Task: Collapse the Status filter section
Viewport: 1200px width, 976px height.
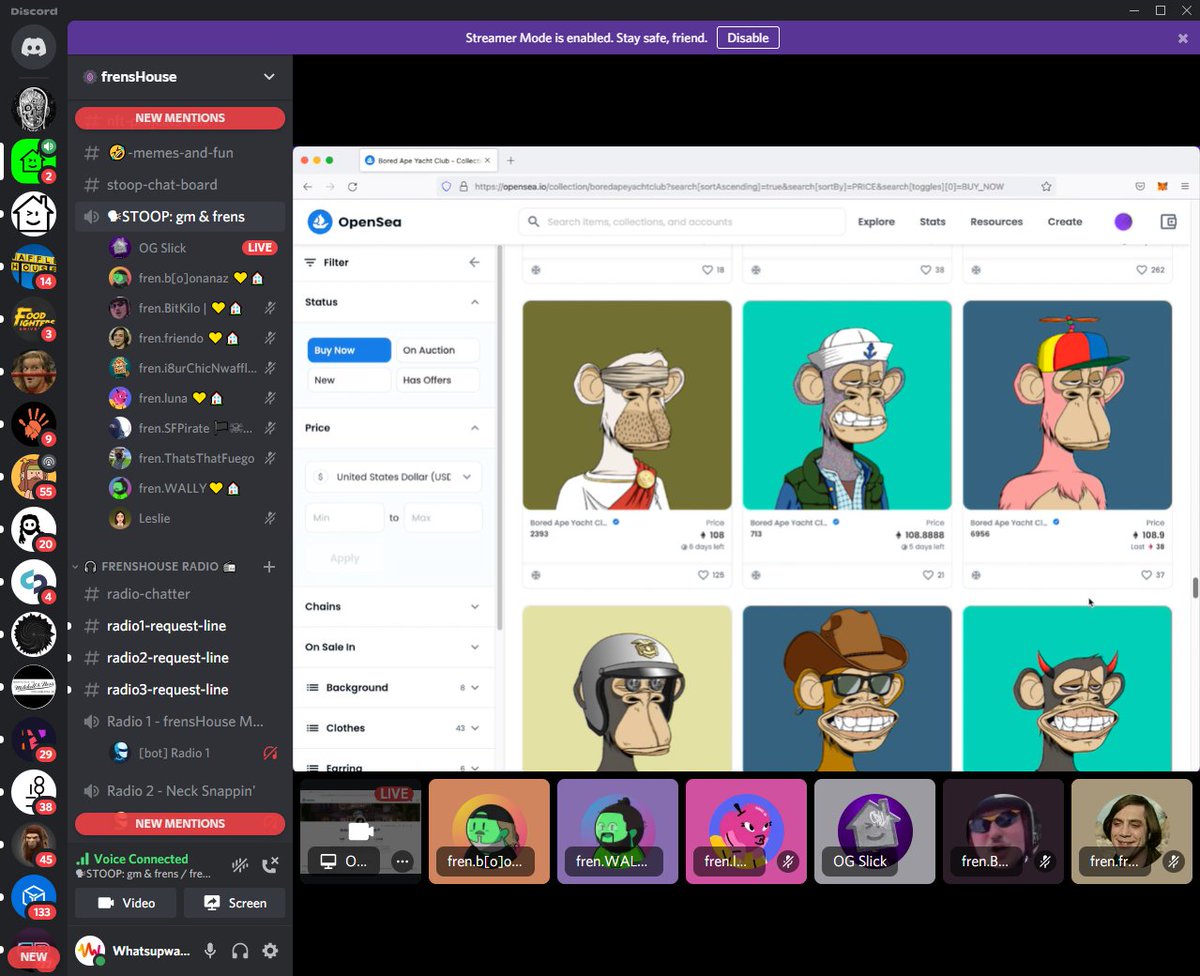Action: coord(474,302)
